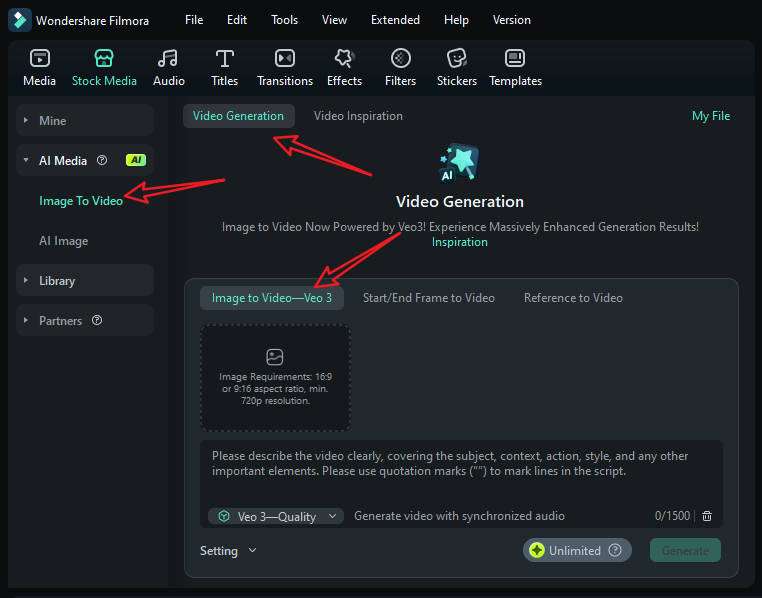Click the Inspiration link
This screenshot has width=762, height=598.
(x=460, y=242)
